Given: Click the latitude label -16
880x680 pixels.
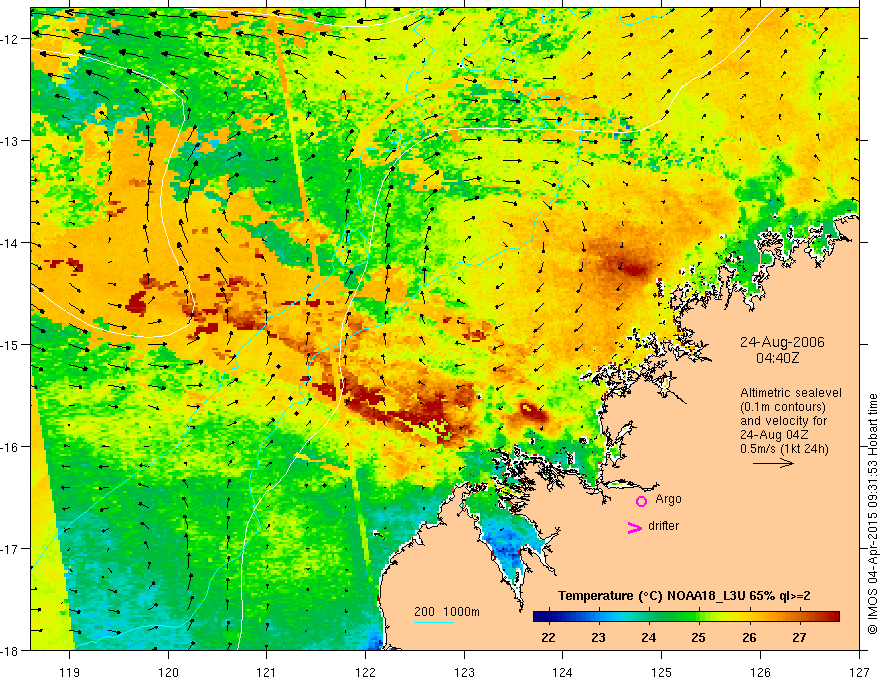Looking at the screenshot, I should [x=11, y=447].
